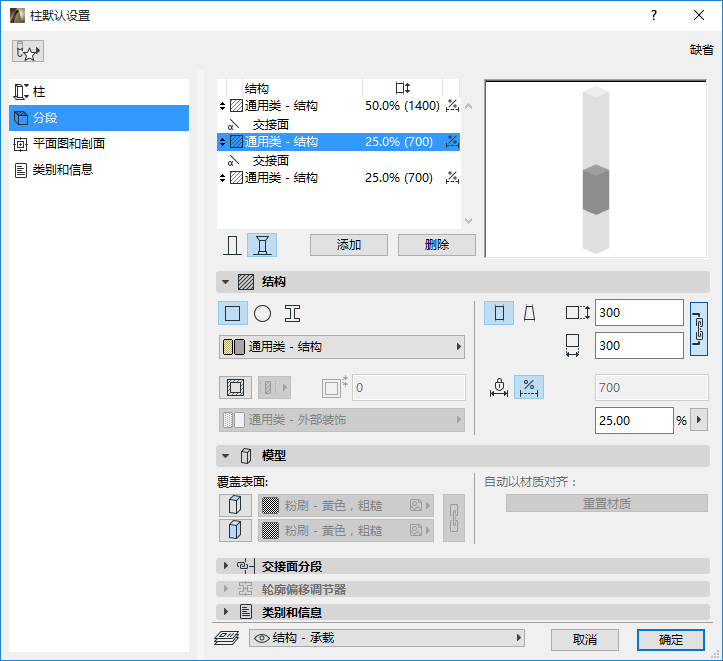Select complex profile I-beam shape

(292, 314)
